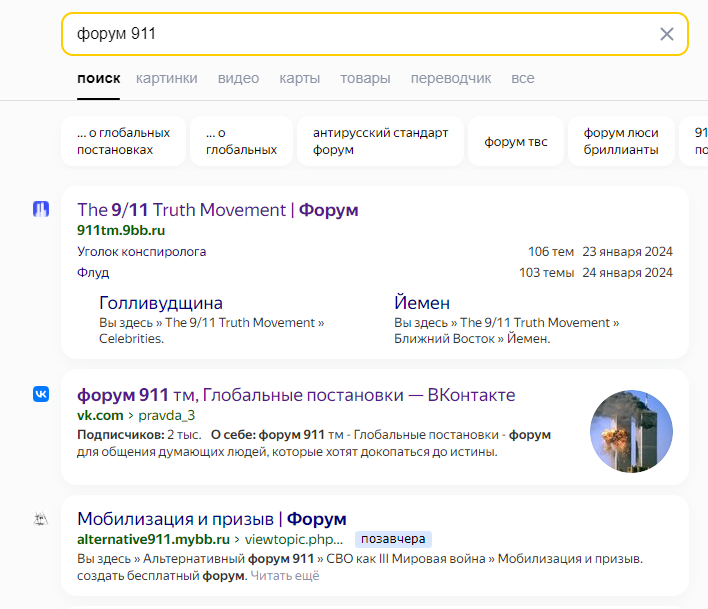Open the 'Флуд' forum section
The image size is (708, 609).
coord(93,273)
